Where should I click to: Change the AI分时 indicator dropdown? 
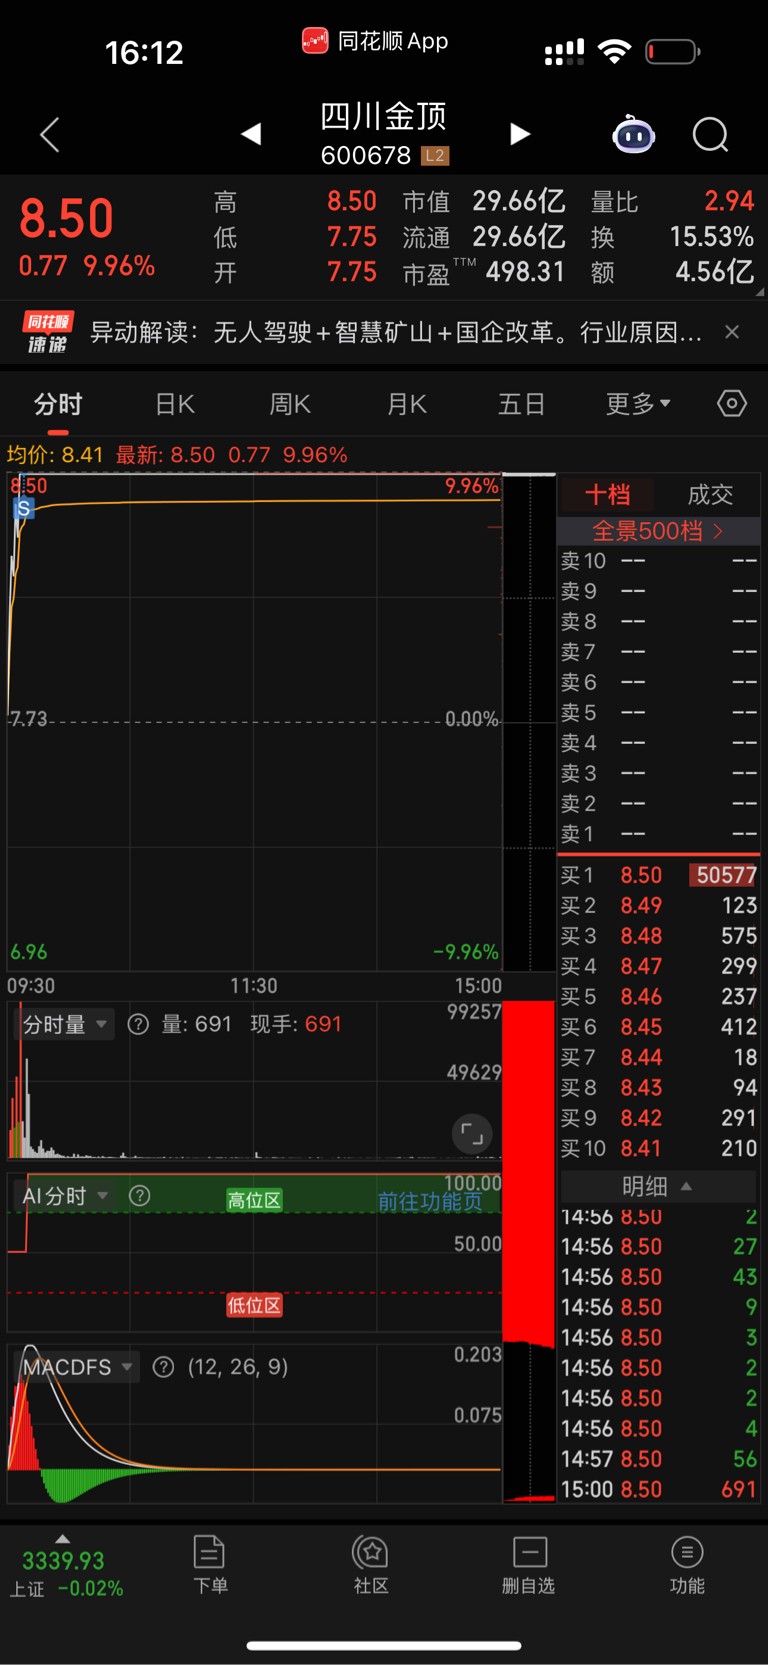coord(65,1196)
